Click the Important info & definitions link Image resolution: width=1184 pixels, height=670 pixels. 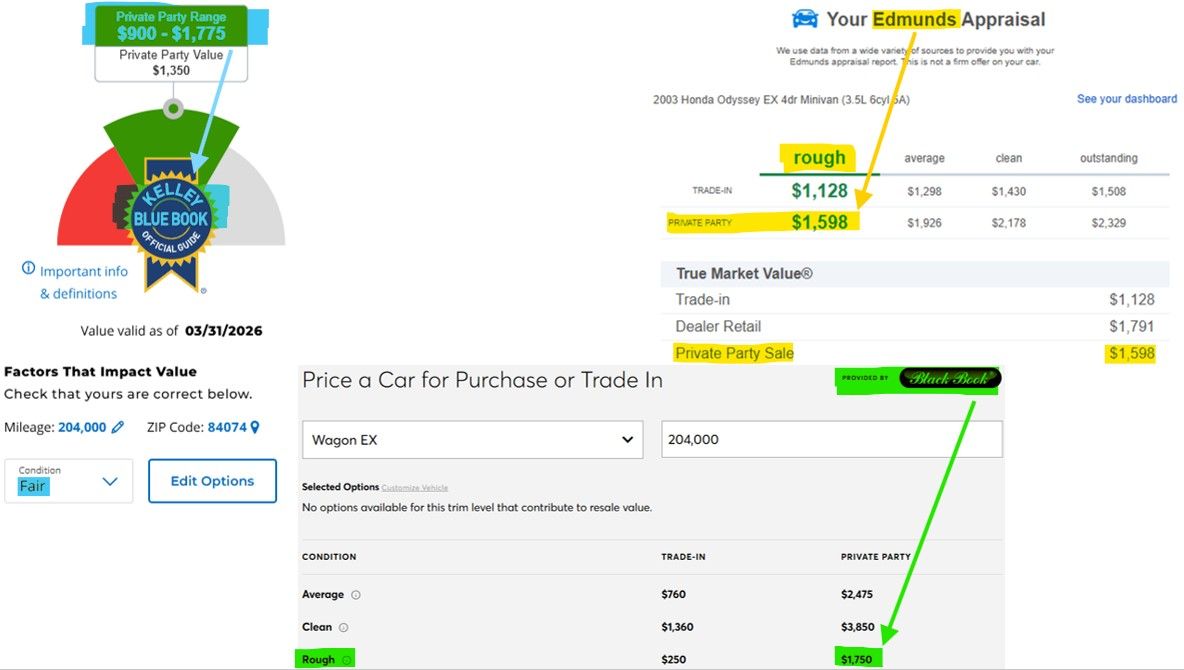[80, 282]
